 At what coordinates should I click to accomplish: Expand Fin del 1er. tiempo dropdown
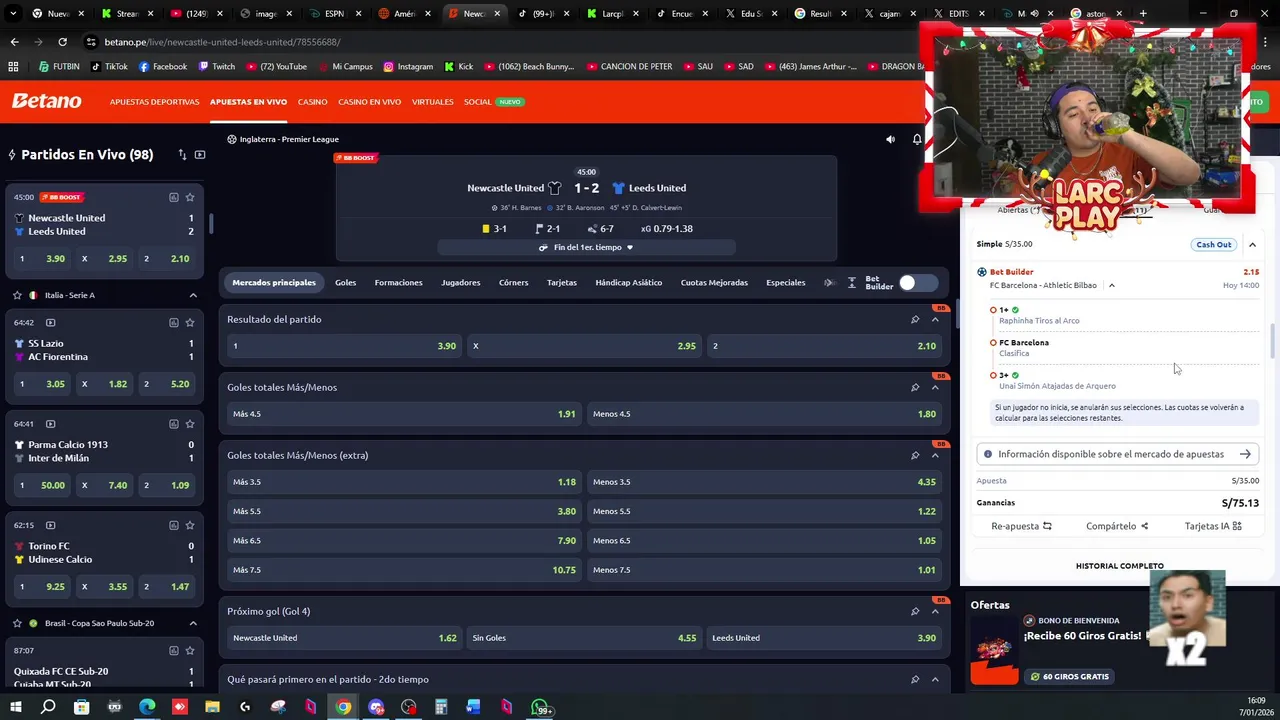586,247
